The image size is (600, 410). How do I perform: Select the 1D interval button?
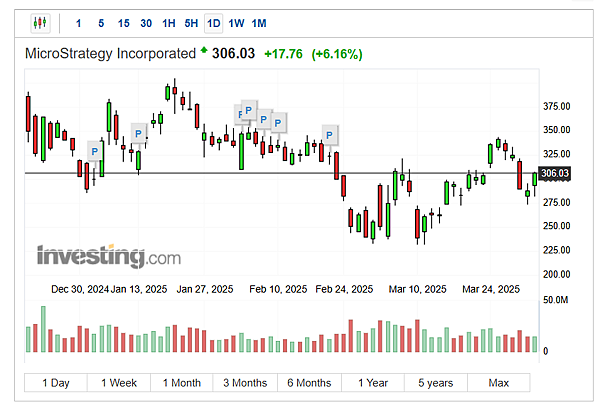tap(214, 24)
